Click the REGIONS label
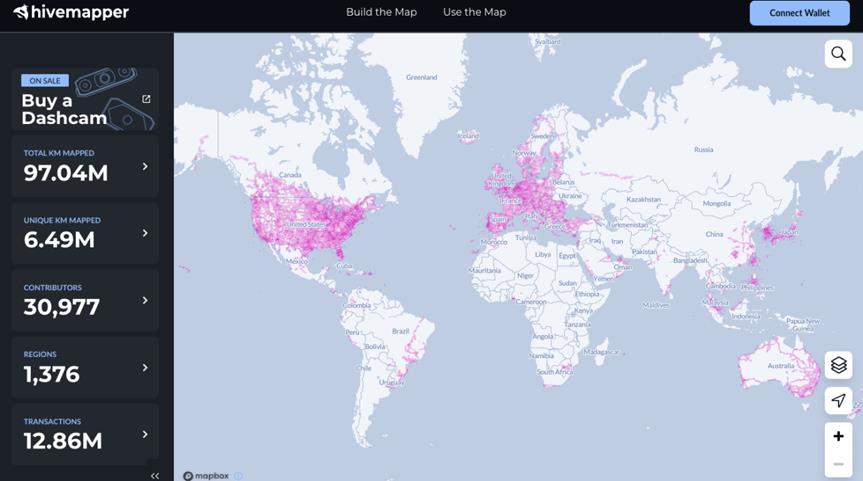Viewport: 863px width, 481px height. pyautogui.click(x=40, y=354)
